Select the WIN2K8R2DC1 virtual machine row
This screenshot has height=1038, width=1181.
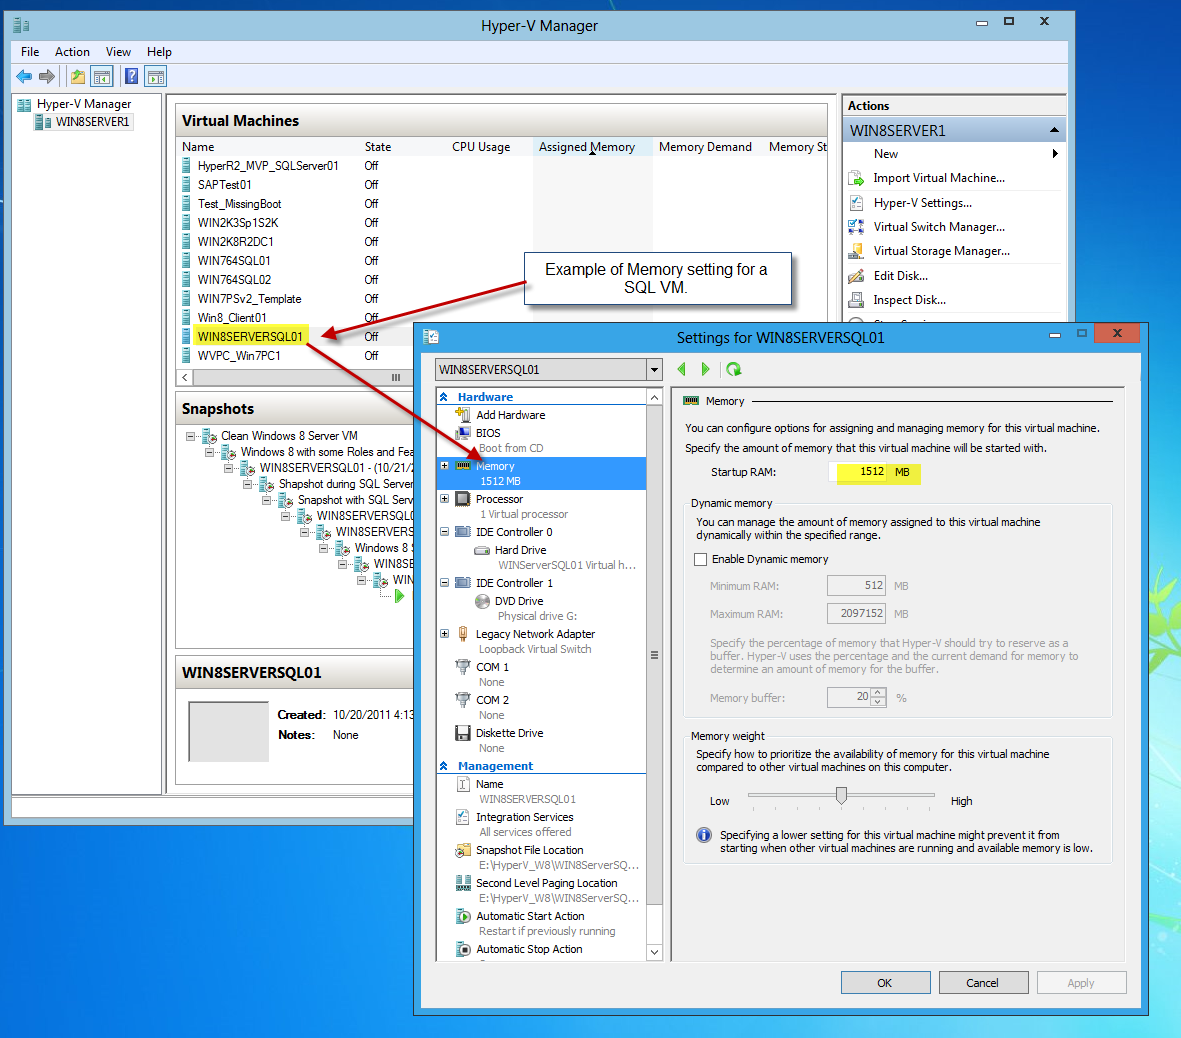(235, 242)
